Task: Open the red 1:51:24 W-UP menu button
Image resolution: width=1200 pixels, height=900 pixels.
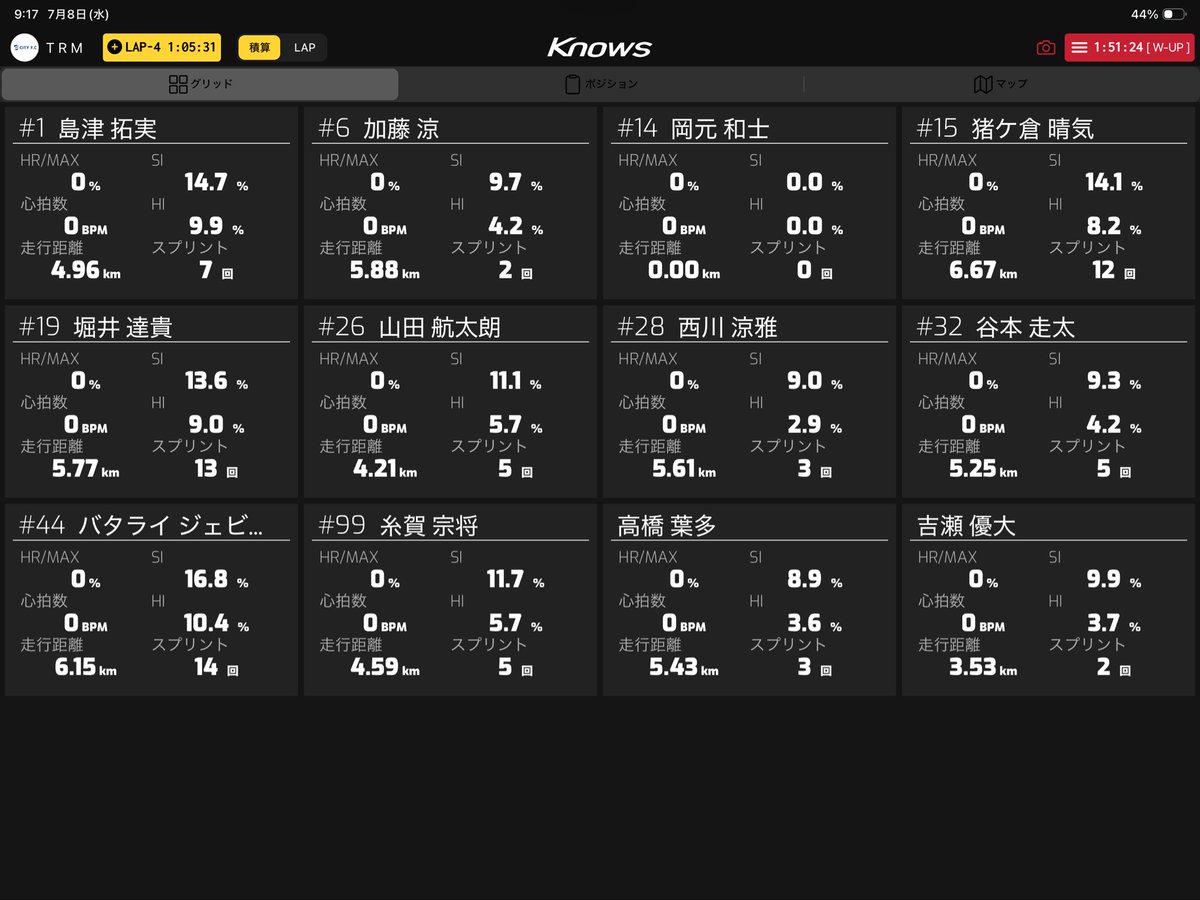Action: (x=1128, y=48)
